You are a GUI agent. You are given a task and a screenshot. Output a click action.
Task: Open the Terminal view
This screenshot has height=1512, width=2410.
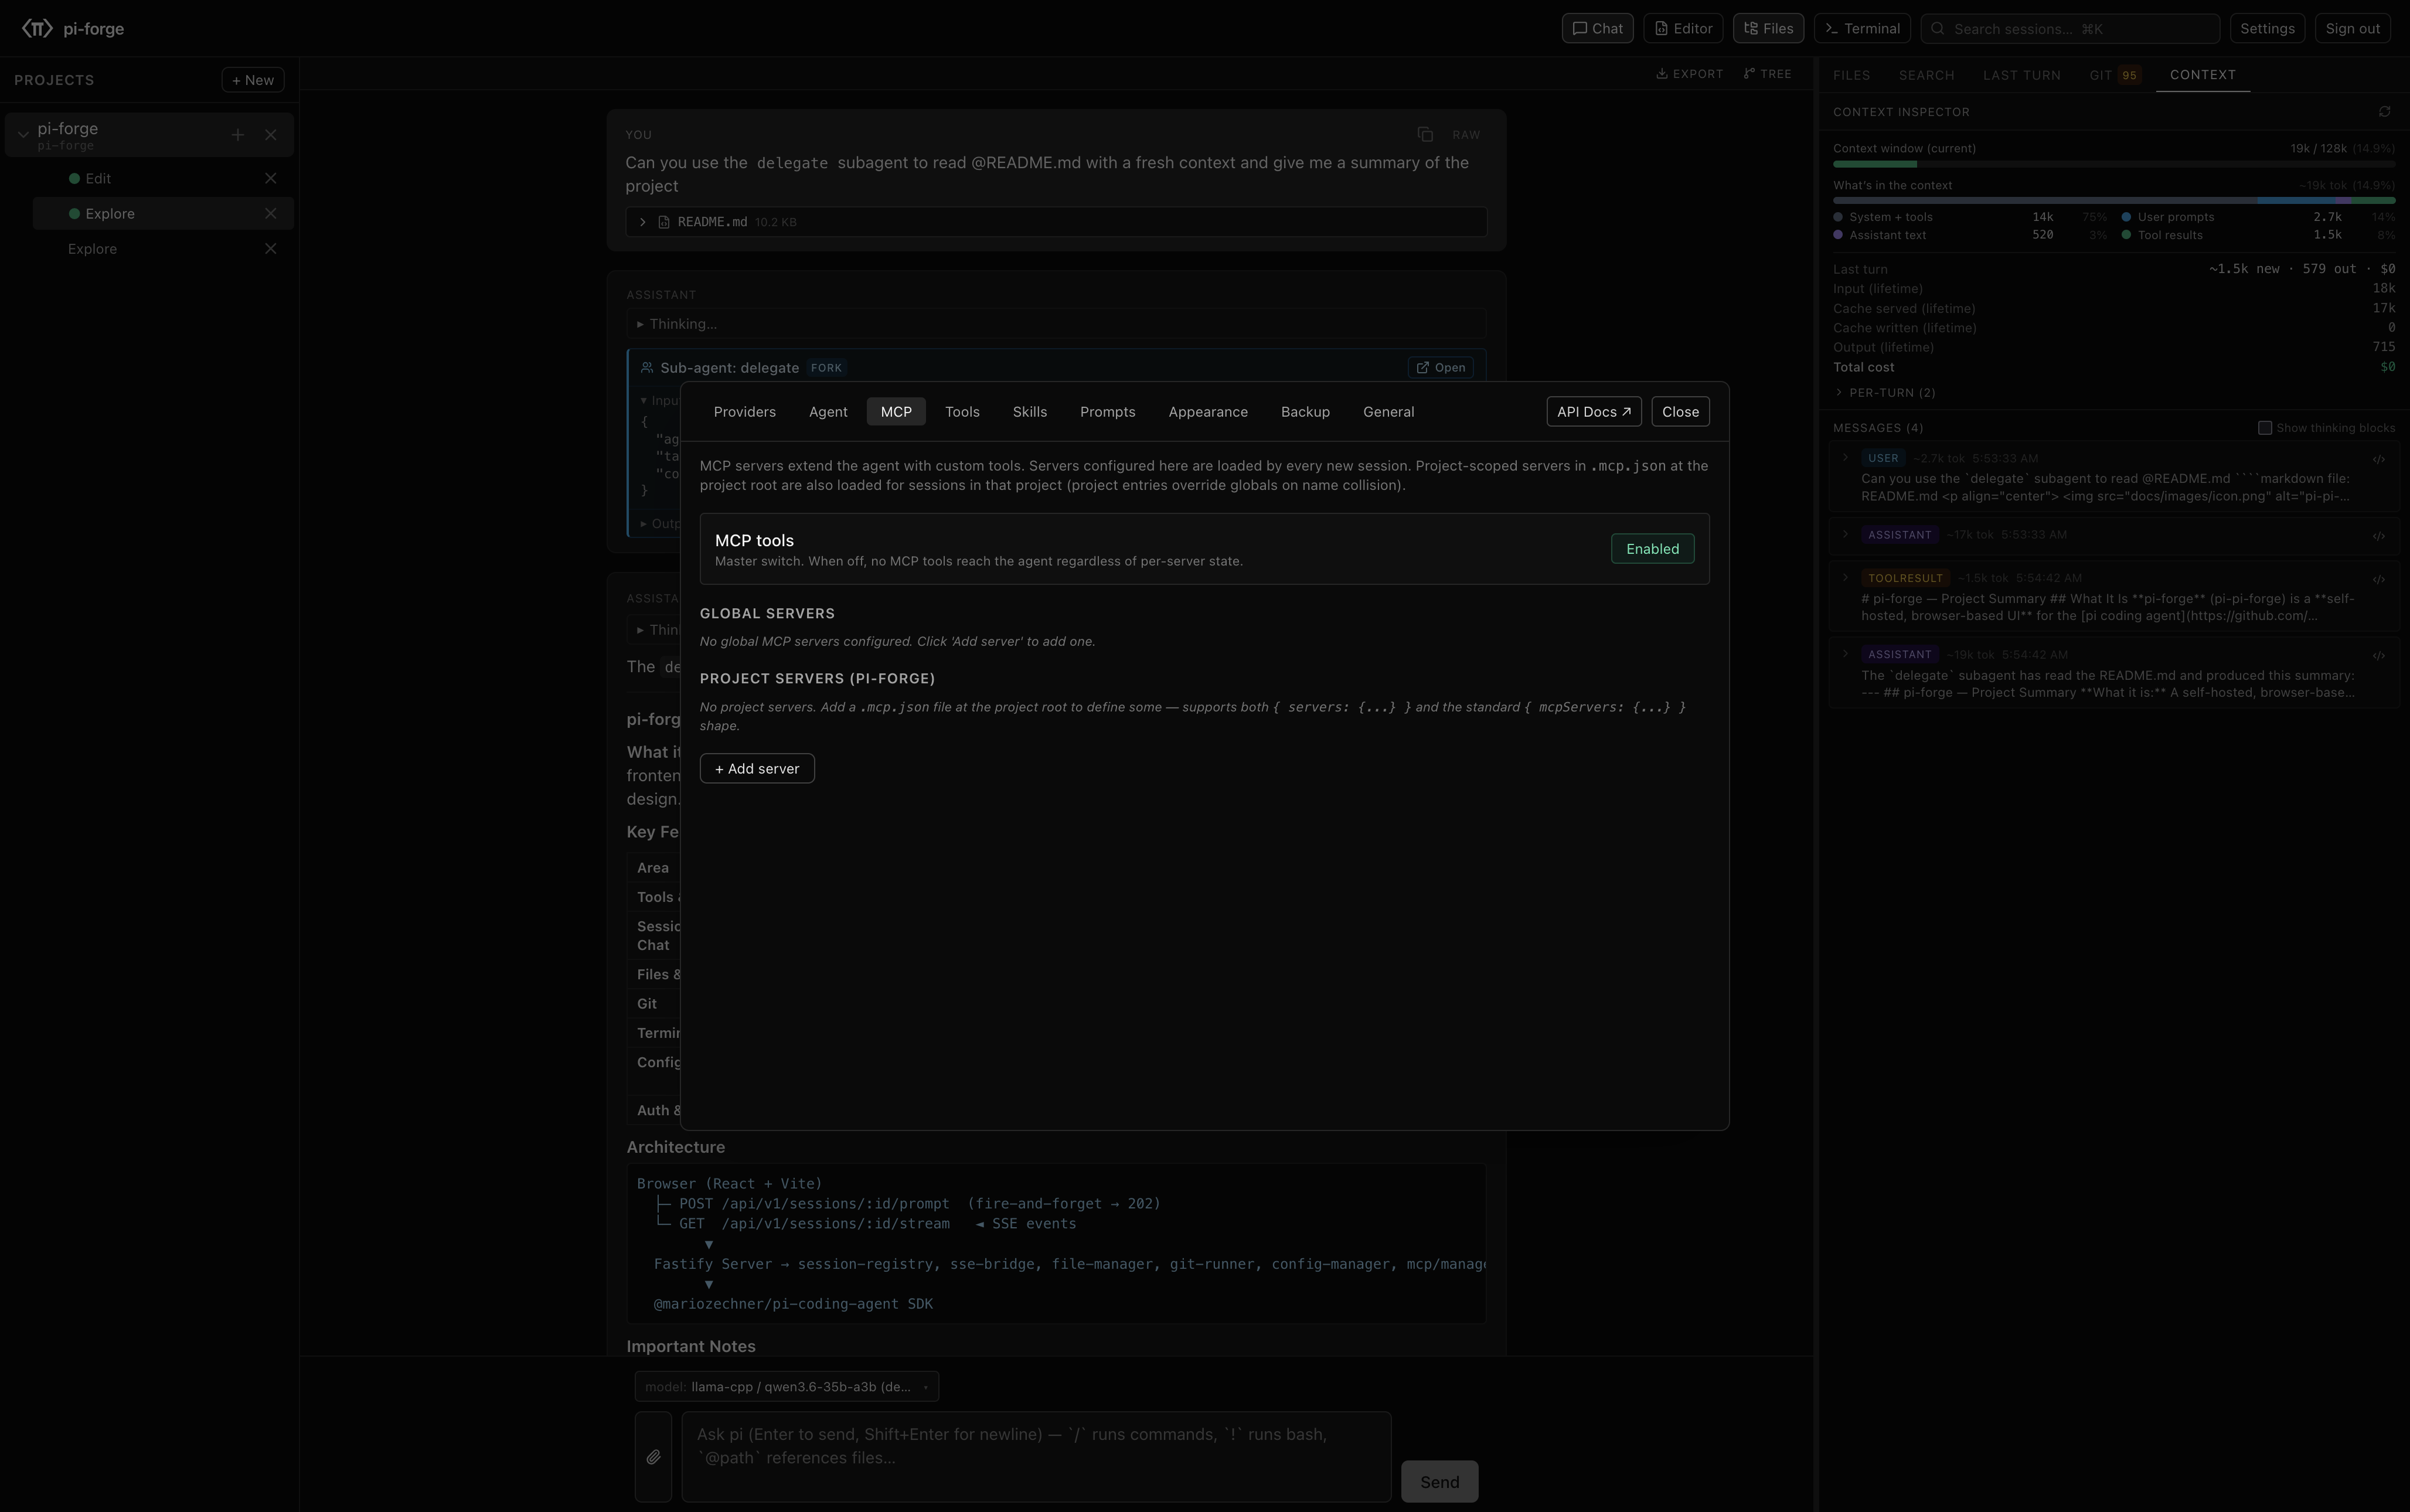coord(1862,29)
